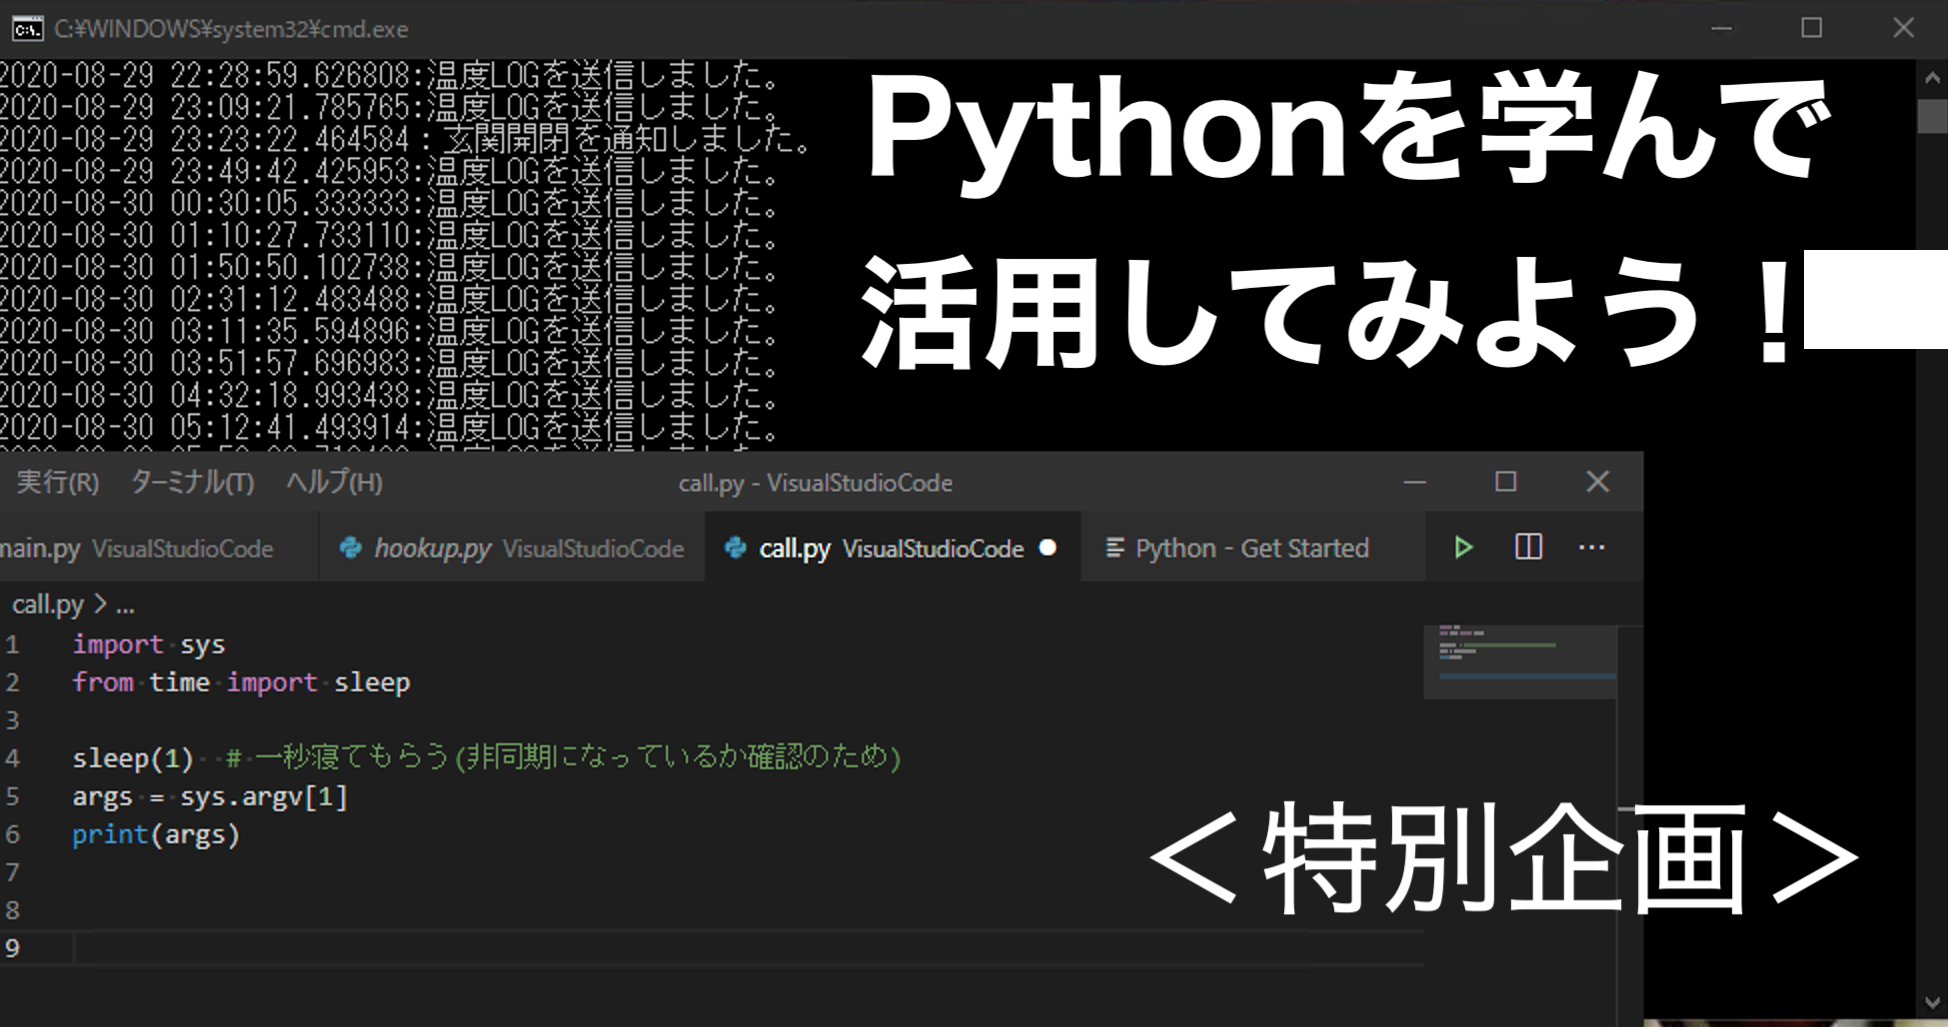
Task: Click the 'sleep(1)' call on line 4
Action: pos(133,758)
